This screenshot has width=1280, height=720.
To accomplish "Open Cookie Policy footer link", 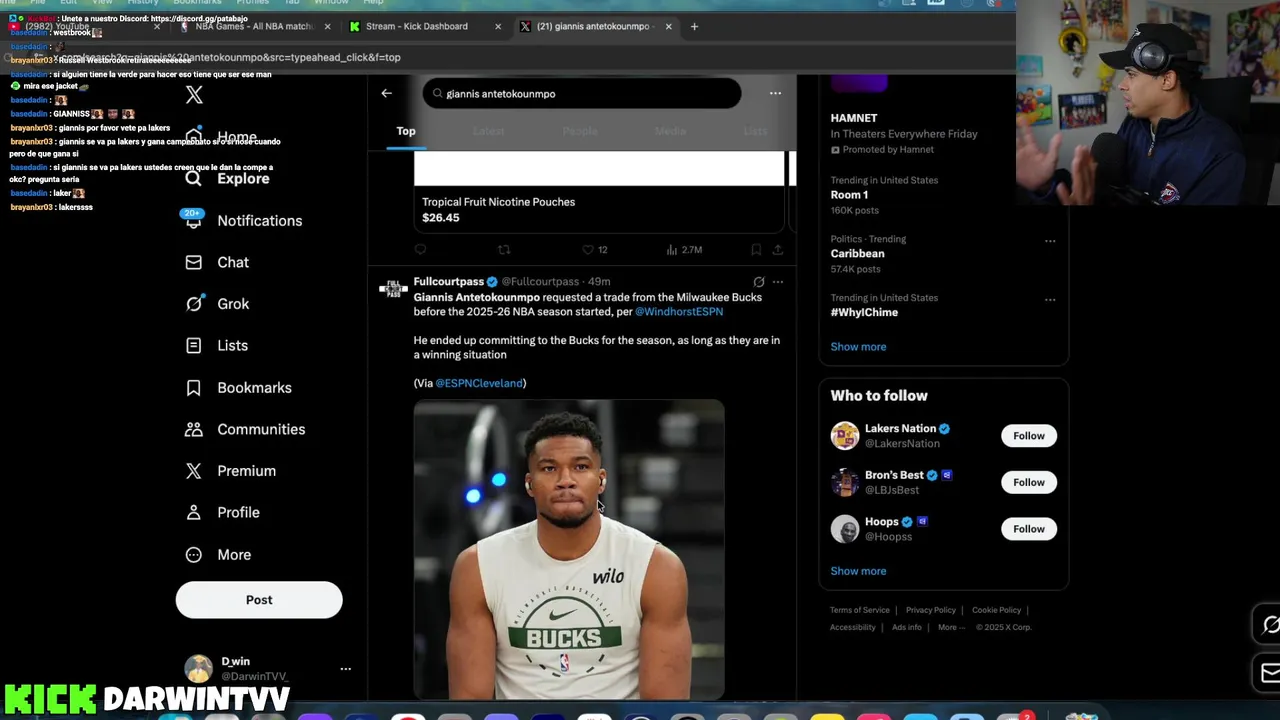I will 996,610.
